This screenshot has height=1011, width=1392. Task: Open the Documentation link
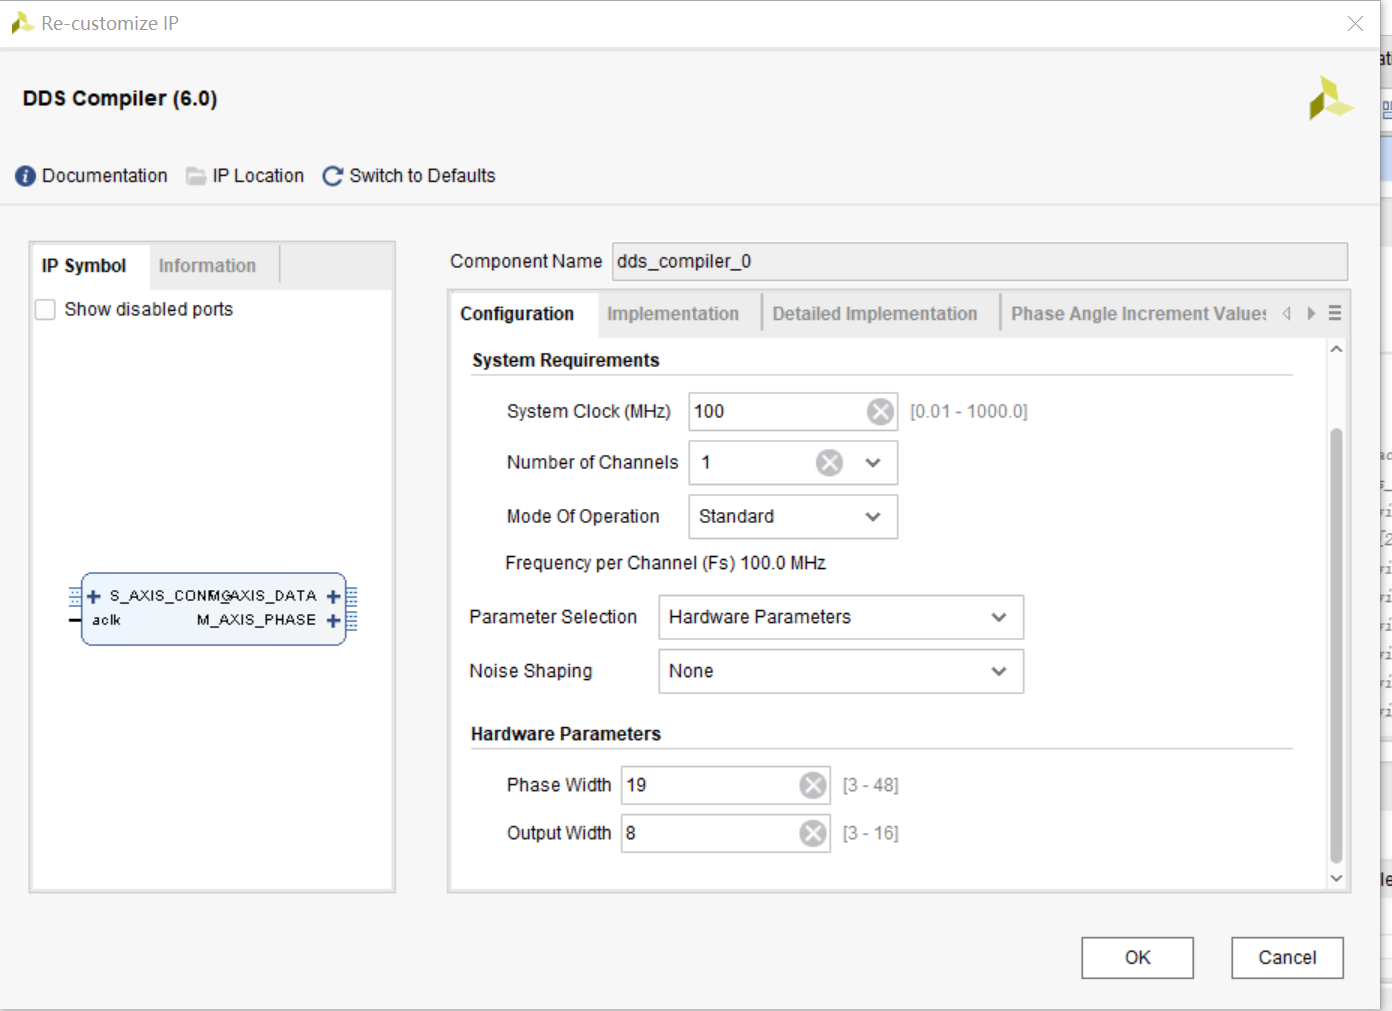(x=105, y=176)
